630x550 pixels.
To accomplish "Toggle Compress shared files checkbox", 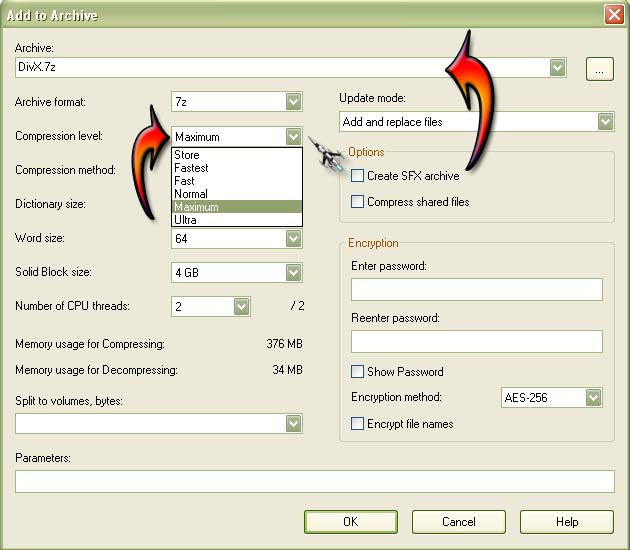I will pyautogui.click(x=358, y=202).
